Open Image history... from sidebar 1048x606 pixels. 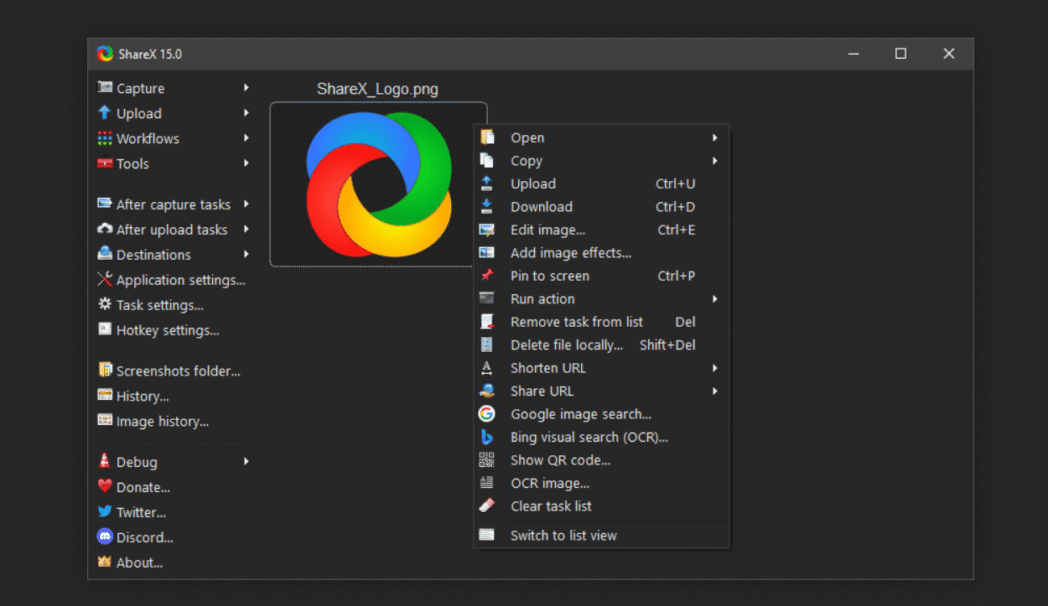coord(162,421)
